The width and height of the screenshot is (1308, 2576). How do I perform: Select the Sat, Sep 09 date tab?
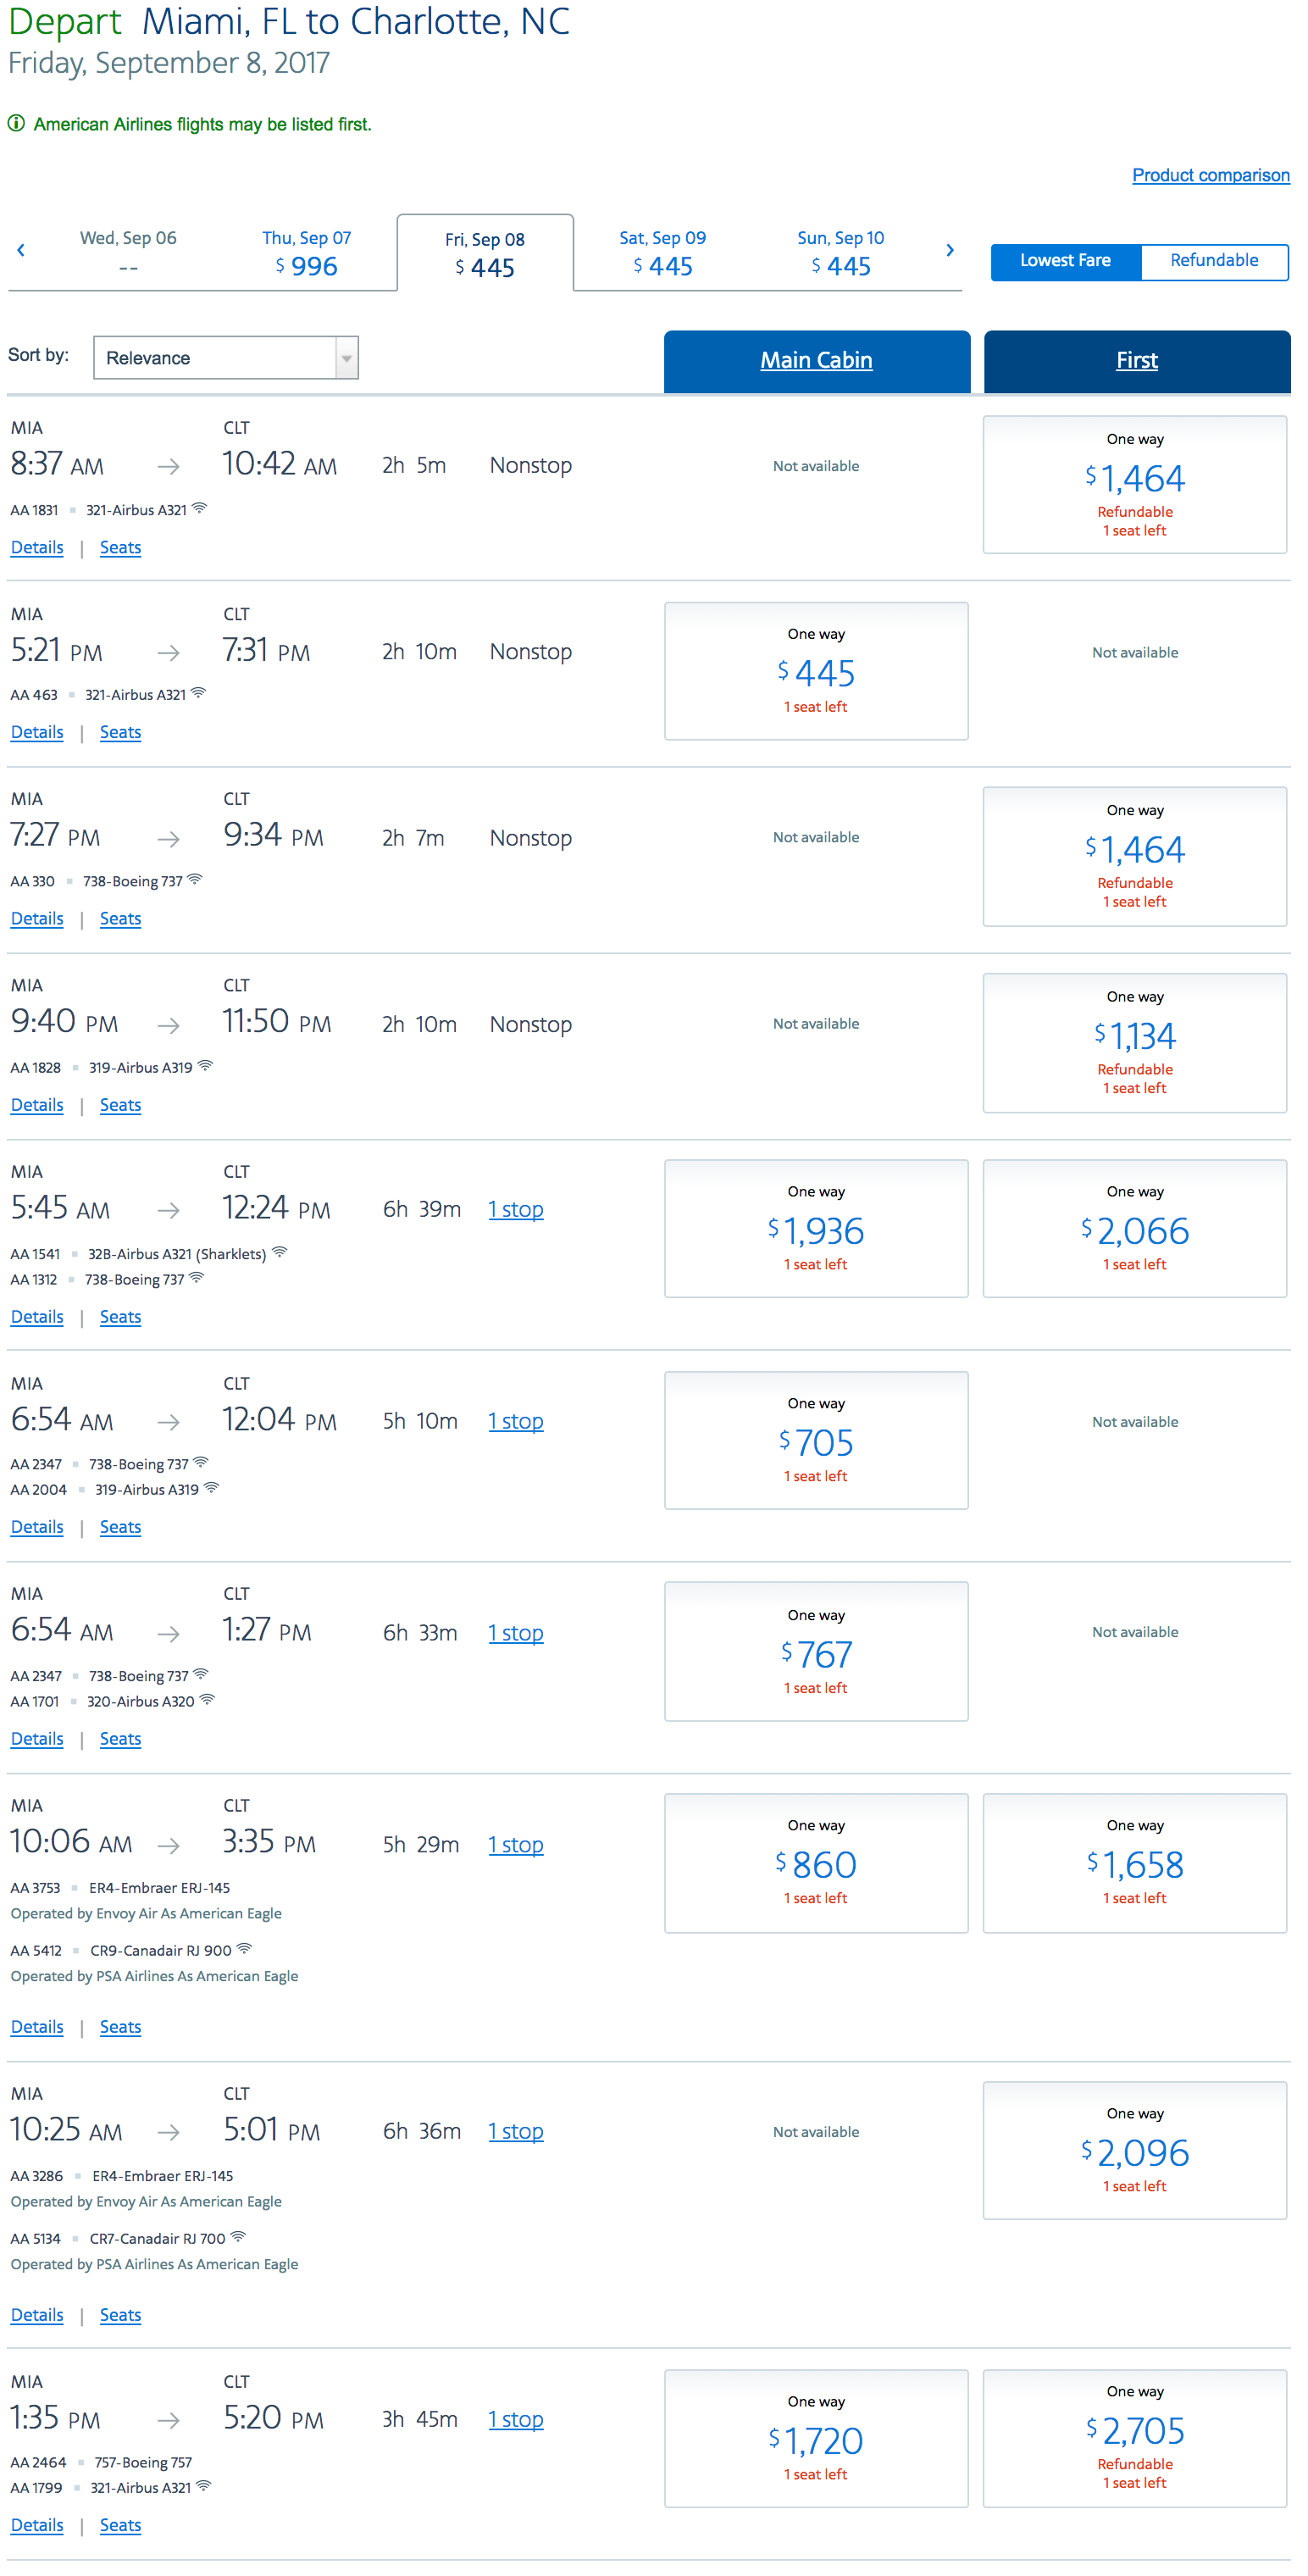click(662, 253)
